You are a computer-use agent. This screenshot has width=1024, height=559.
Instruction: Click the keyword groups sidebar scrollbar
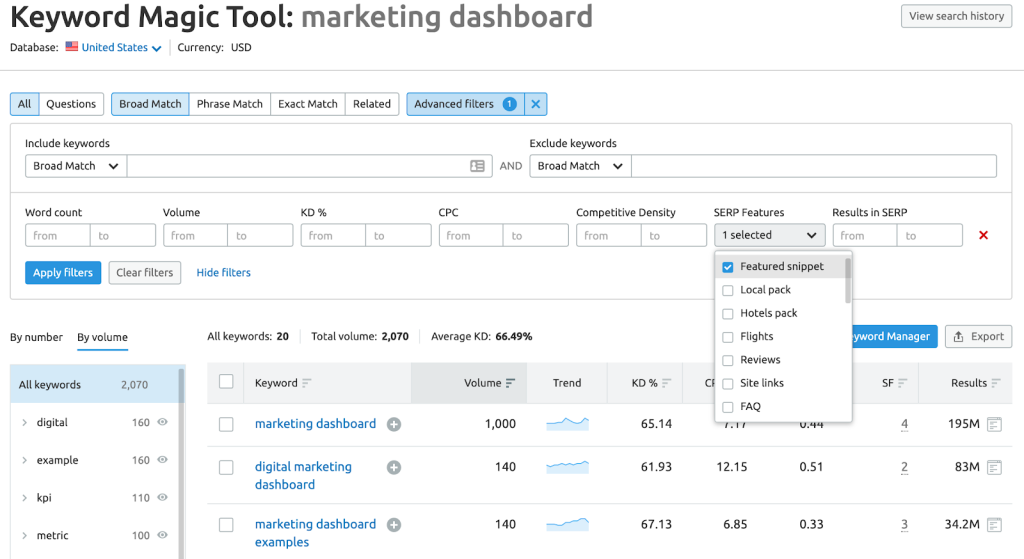coord(181,464)
